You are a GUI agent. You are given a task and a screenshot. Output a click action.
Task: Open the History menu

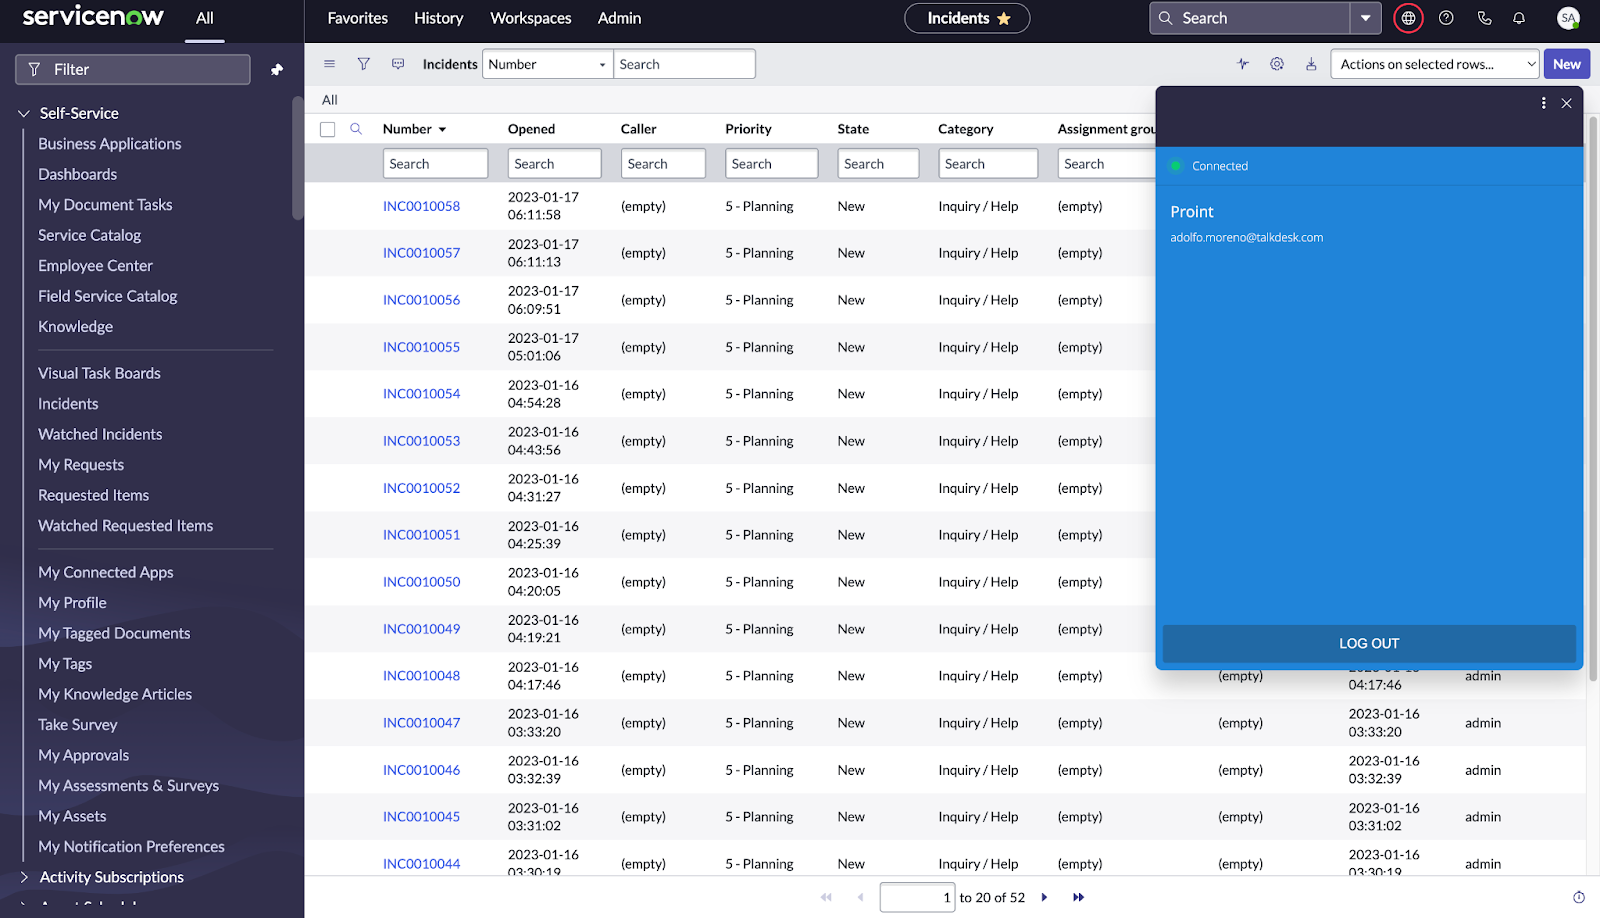point(438,18)
